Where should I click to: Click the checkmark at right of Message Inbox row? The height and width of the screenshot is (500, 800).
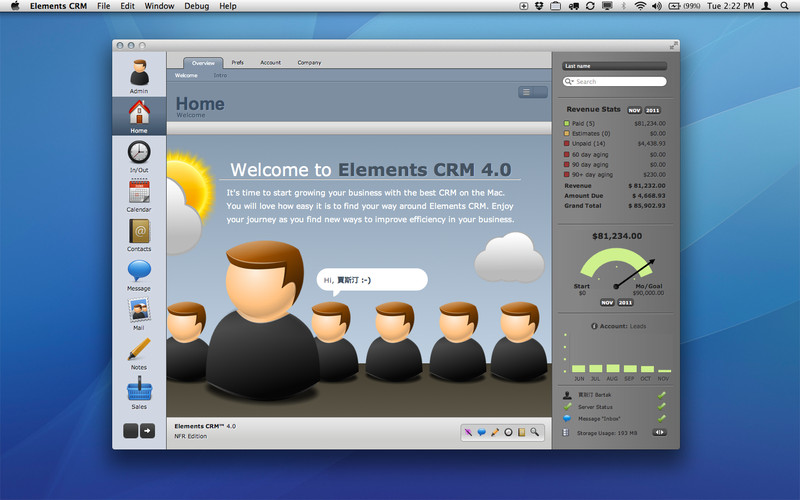coord(662,418)
